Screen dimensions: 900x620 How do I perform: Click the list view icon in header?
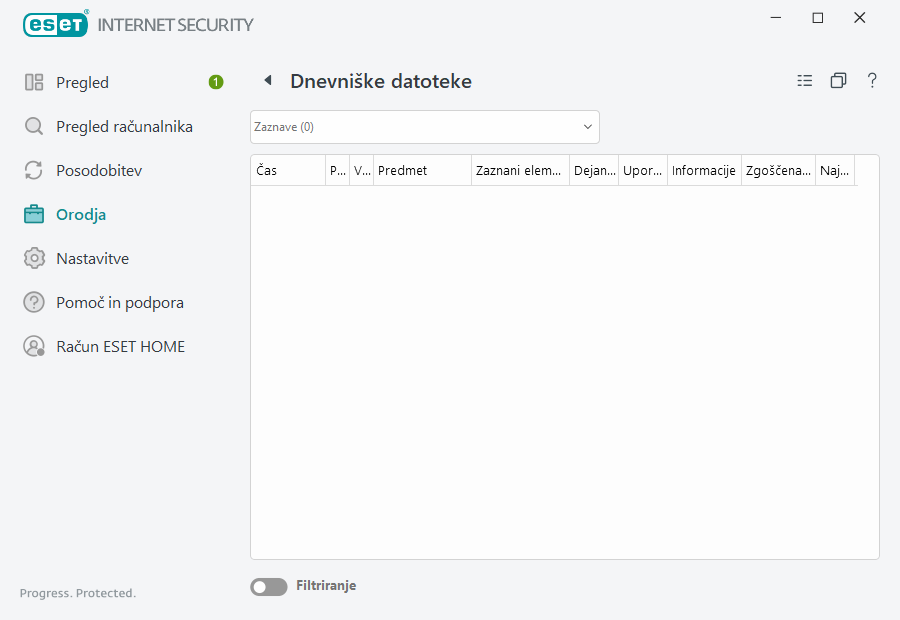point(804,80)
